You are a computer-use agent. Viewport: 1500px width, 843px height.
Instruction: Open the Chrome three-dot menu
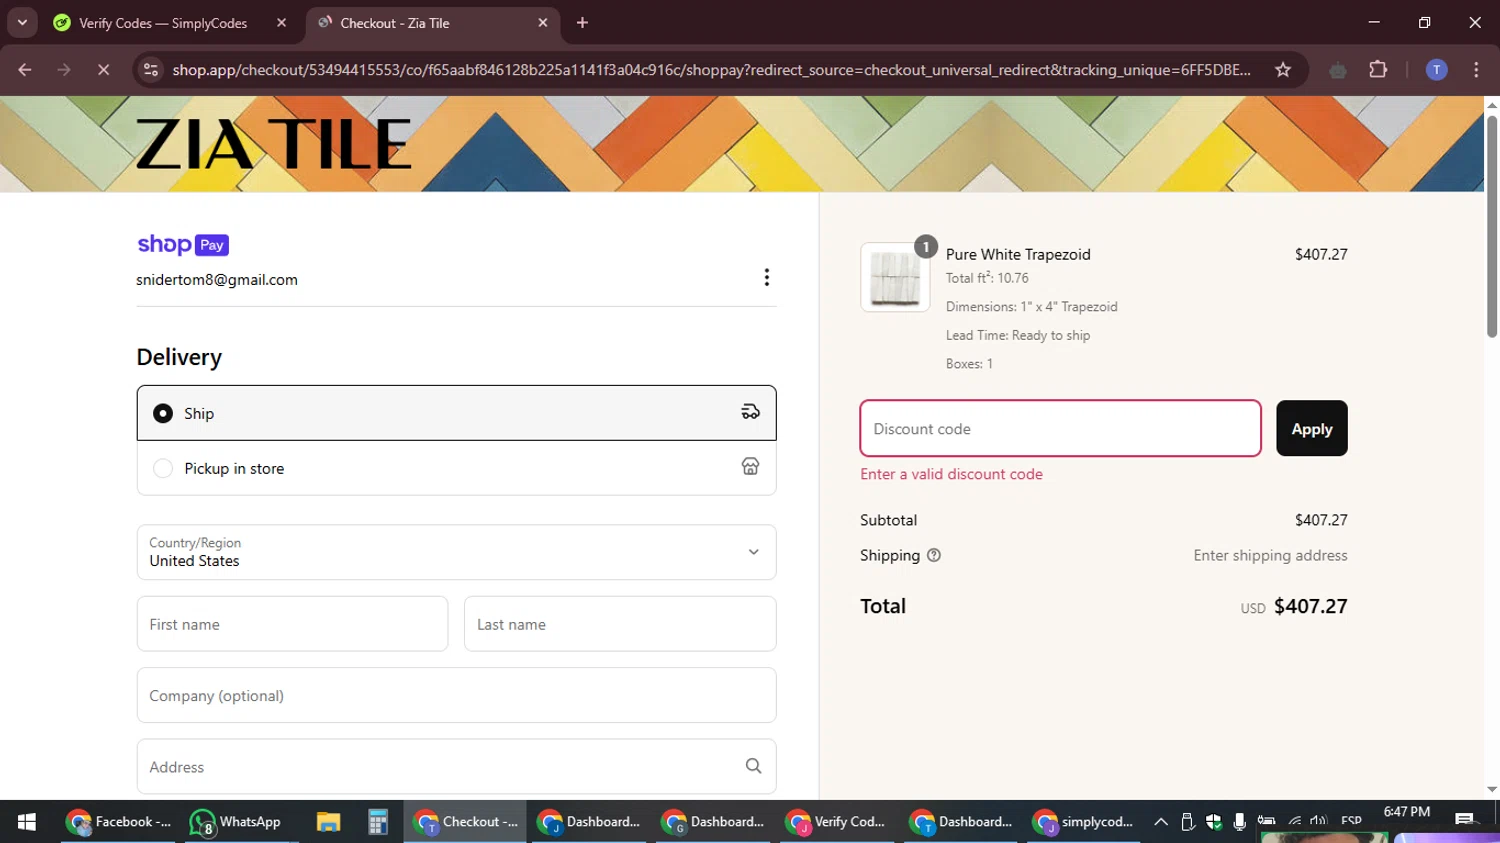tap(1476, 69)
